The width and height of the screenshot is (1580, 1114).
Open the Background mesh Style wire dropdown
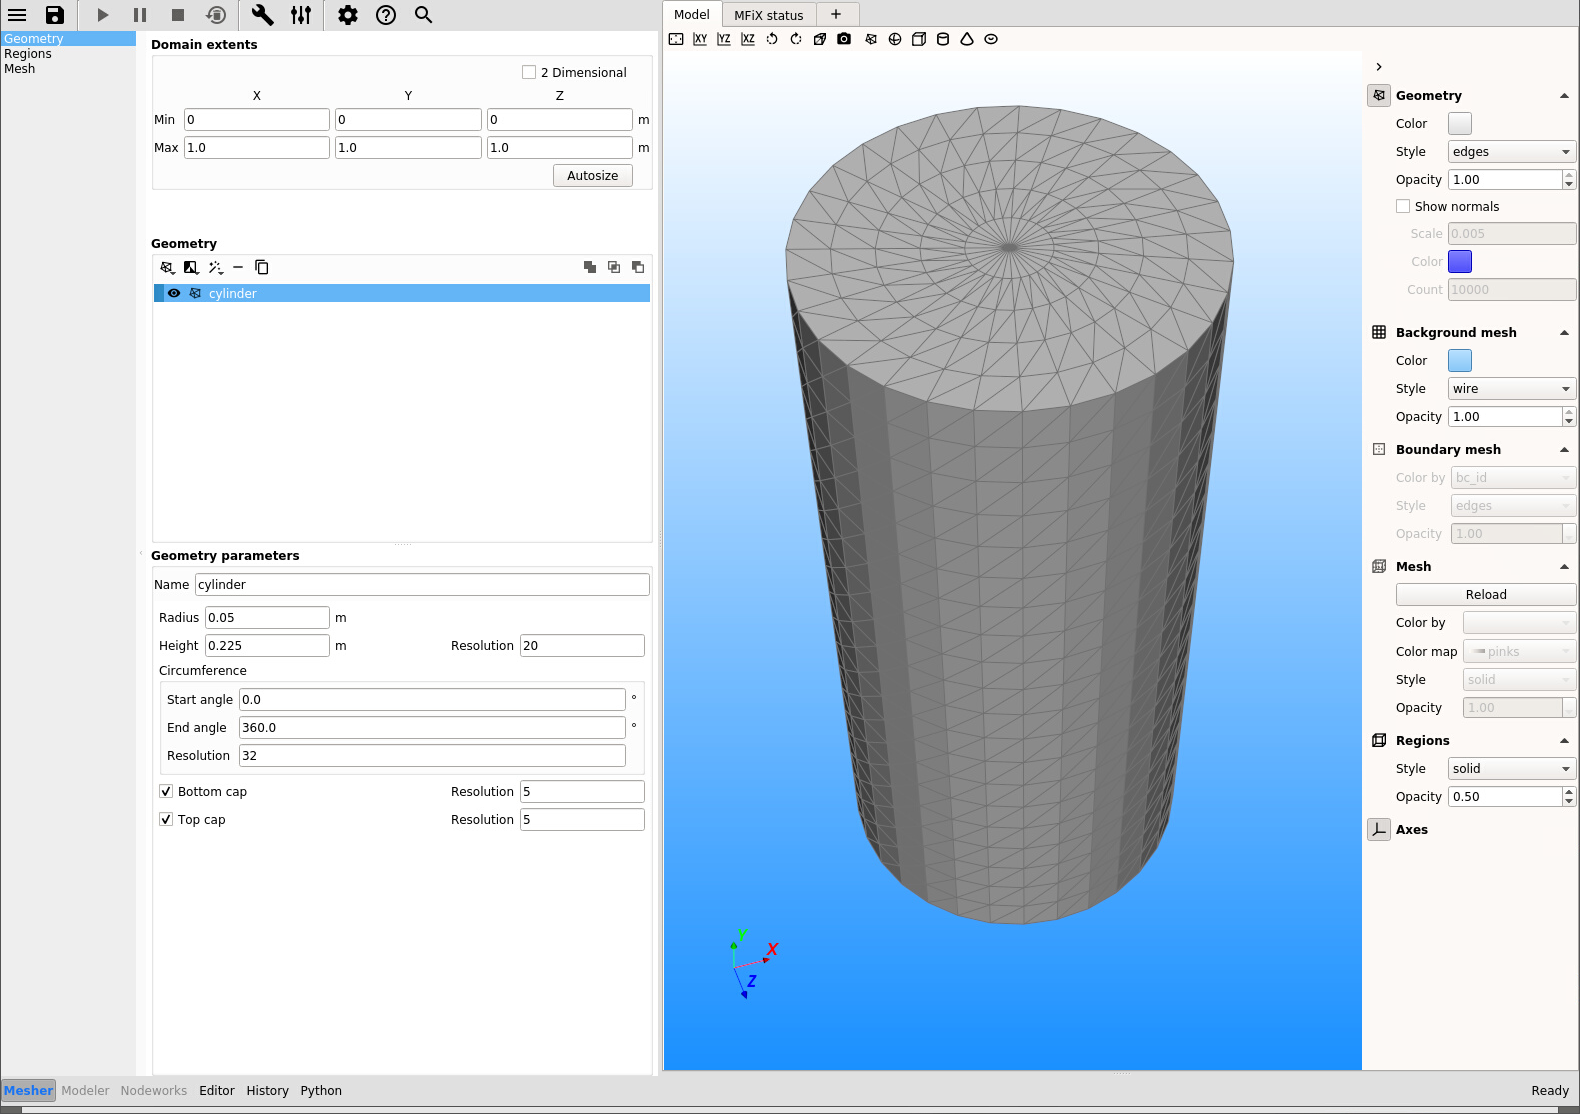pos(1511,389)
